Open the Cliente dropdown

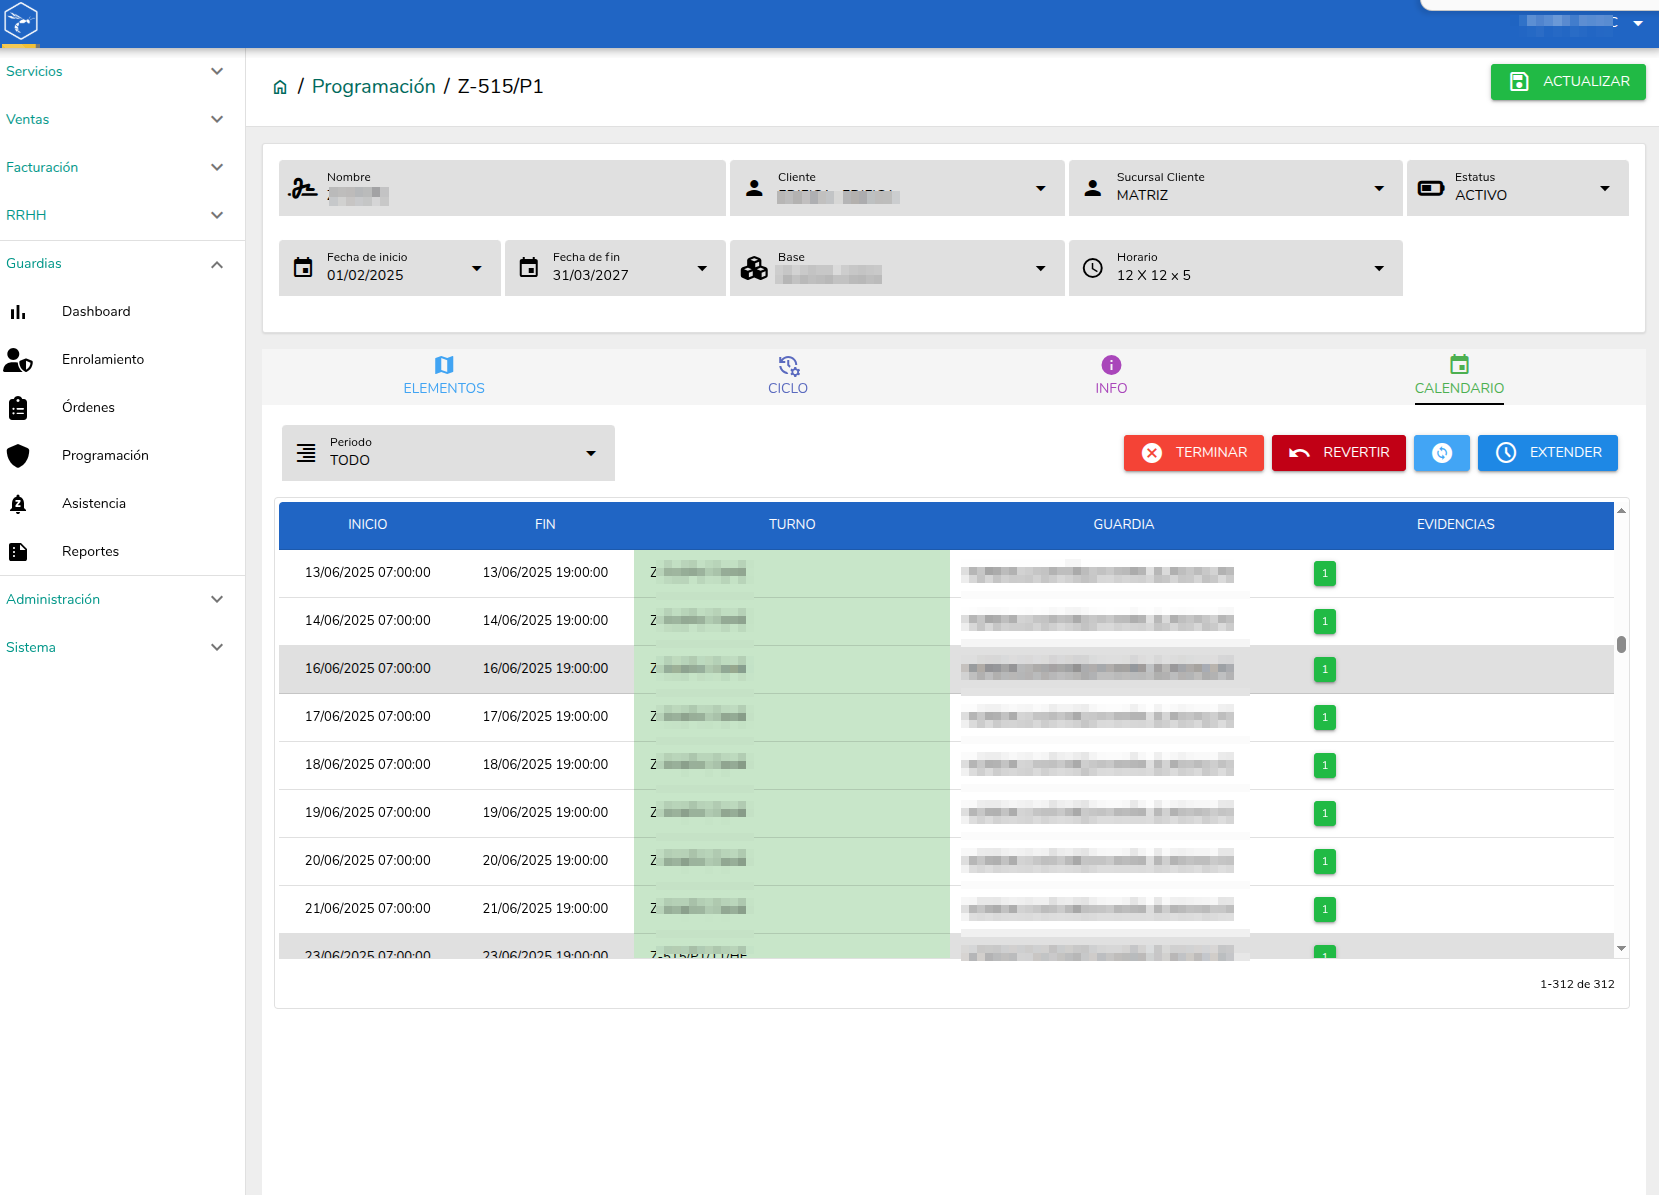click(897, 188)
